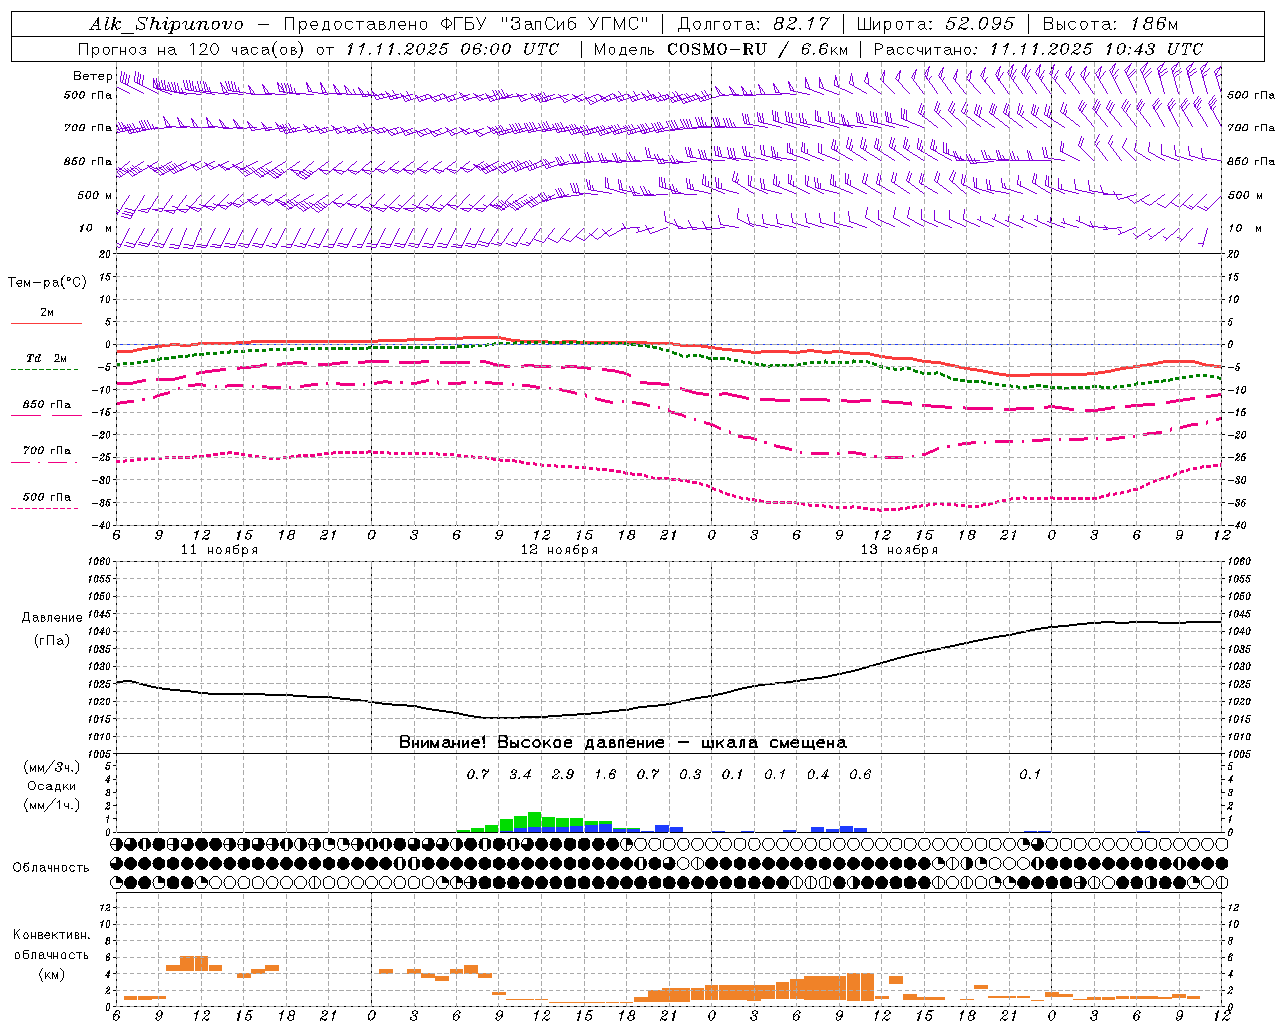This screenshot has width=1280, height=1024.
Task: Click the Td 2м dew point legend entry
Action: point(47,358)
